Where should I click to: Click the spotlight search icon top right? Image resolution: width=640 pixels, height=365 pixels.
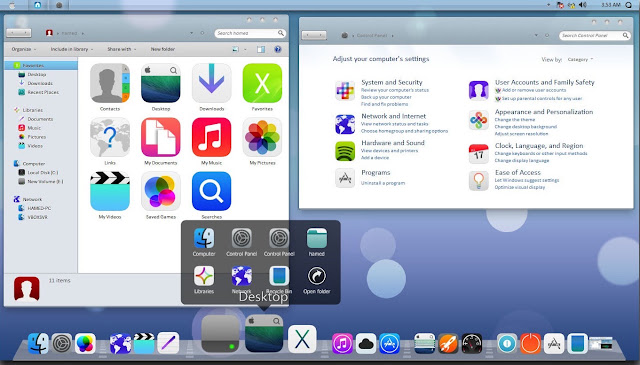[x=629, y=5]
